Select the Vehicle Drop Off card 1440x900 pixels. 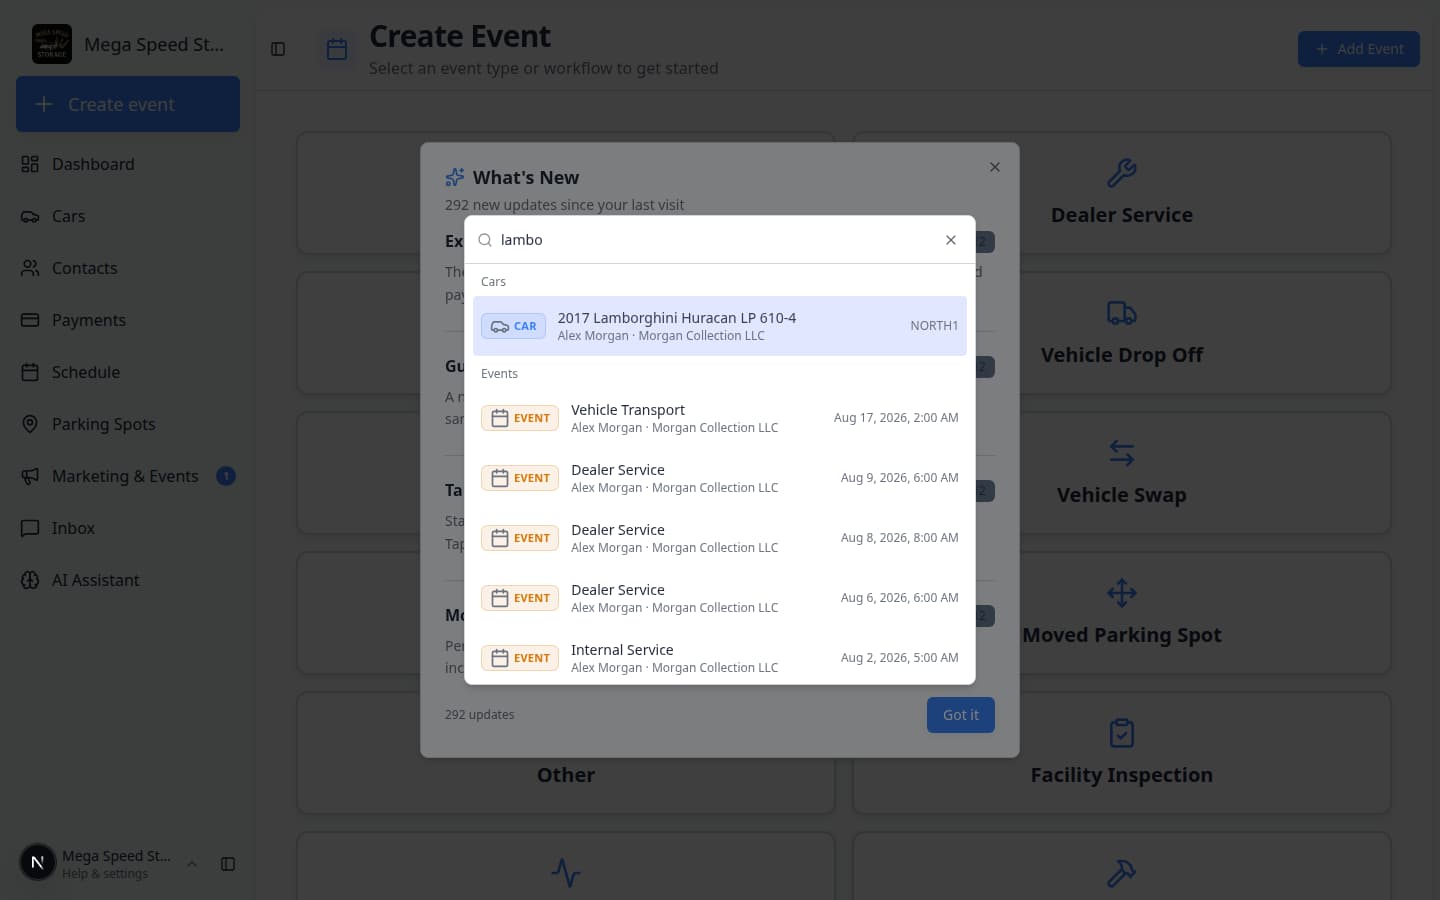point(1122,333)
